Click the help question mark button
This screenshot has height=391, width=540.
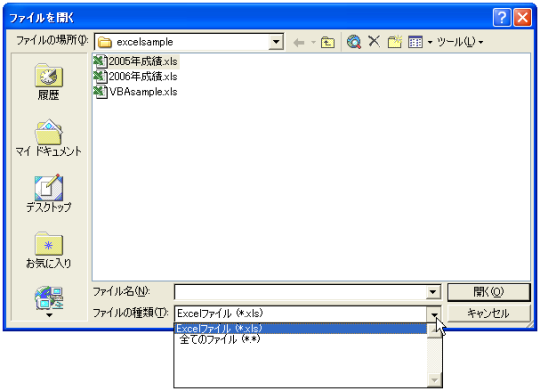coord(502,17)
